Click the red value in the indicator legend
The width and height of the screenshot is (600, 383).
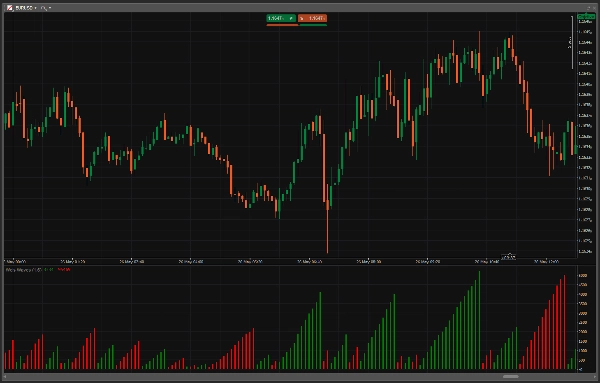click(64, 270)
